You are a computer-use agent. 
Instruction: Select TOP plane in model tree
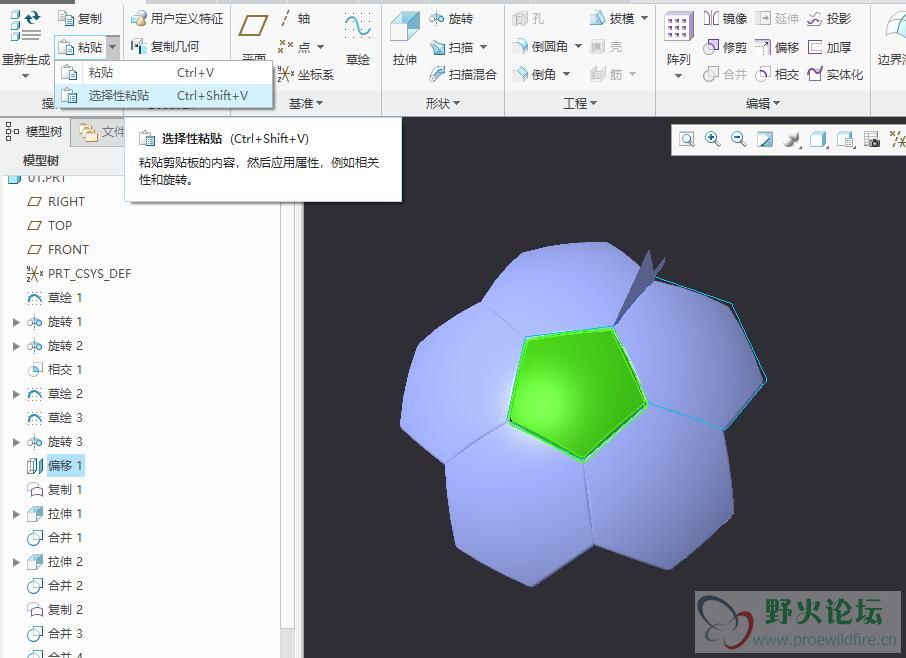pos(50,225)
